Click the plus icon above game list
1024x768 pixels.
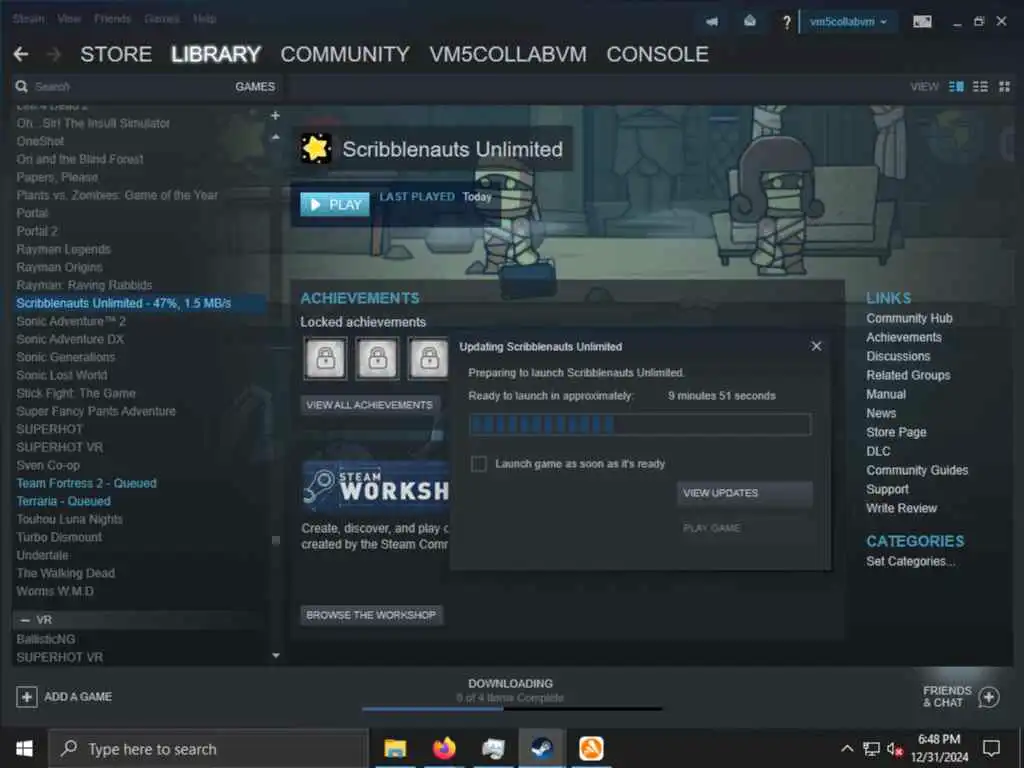coord(276,116)
